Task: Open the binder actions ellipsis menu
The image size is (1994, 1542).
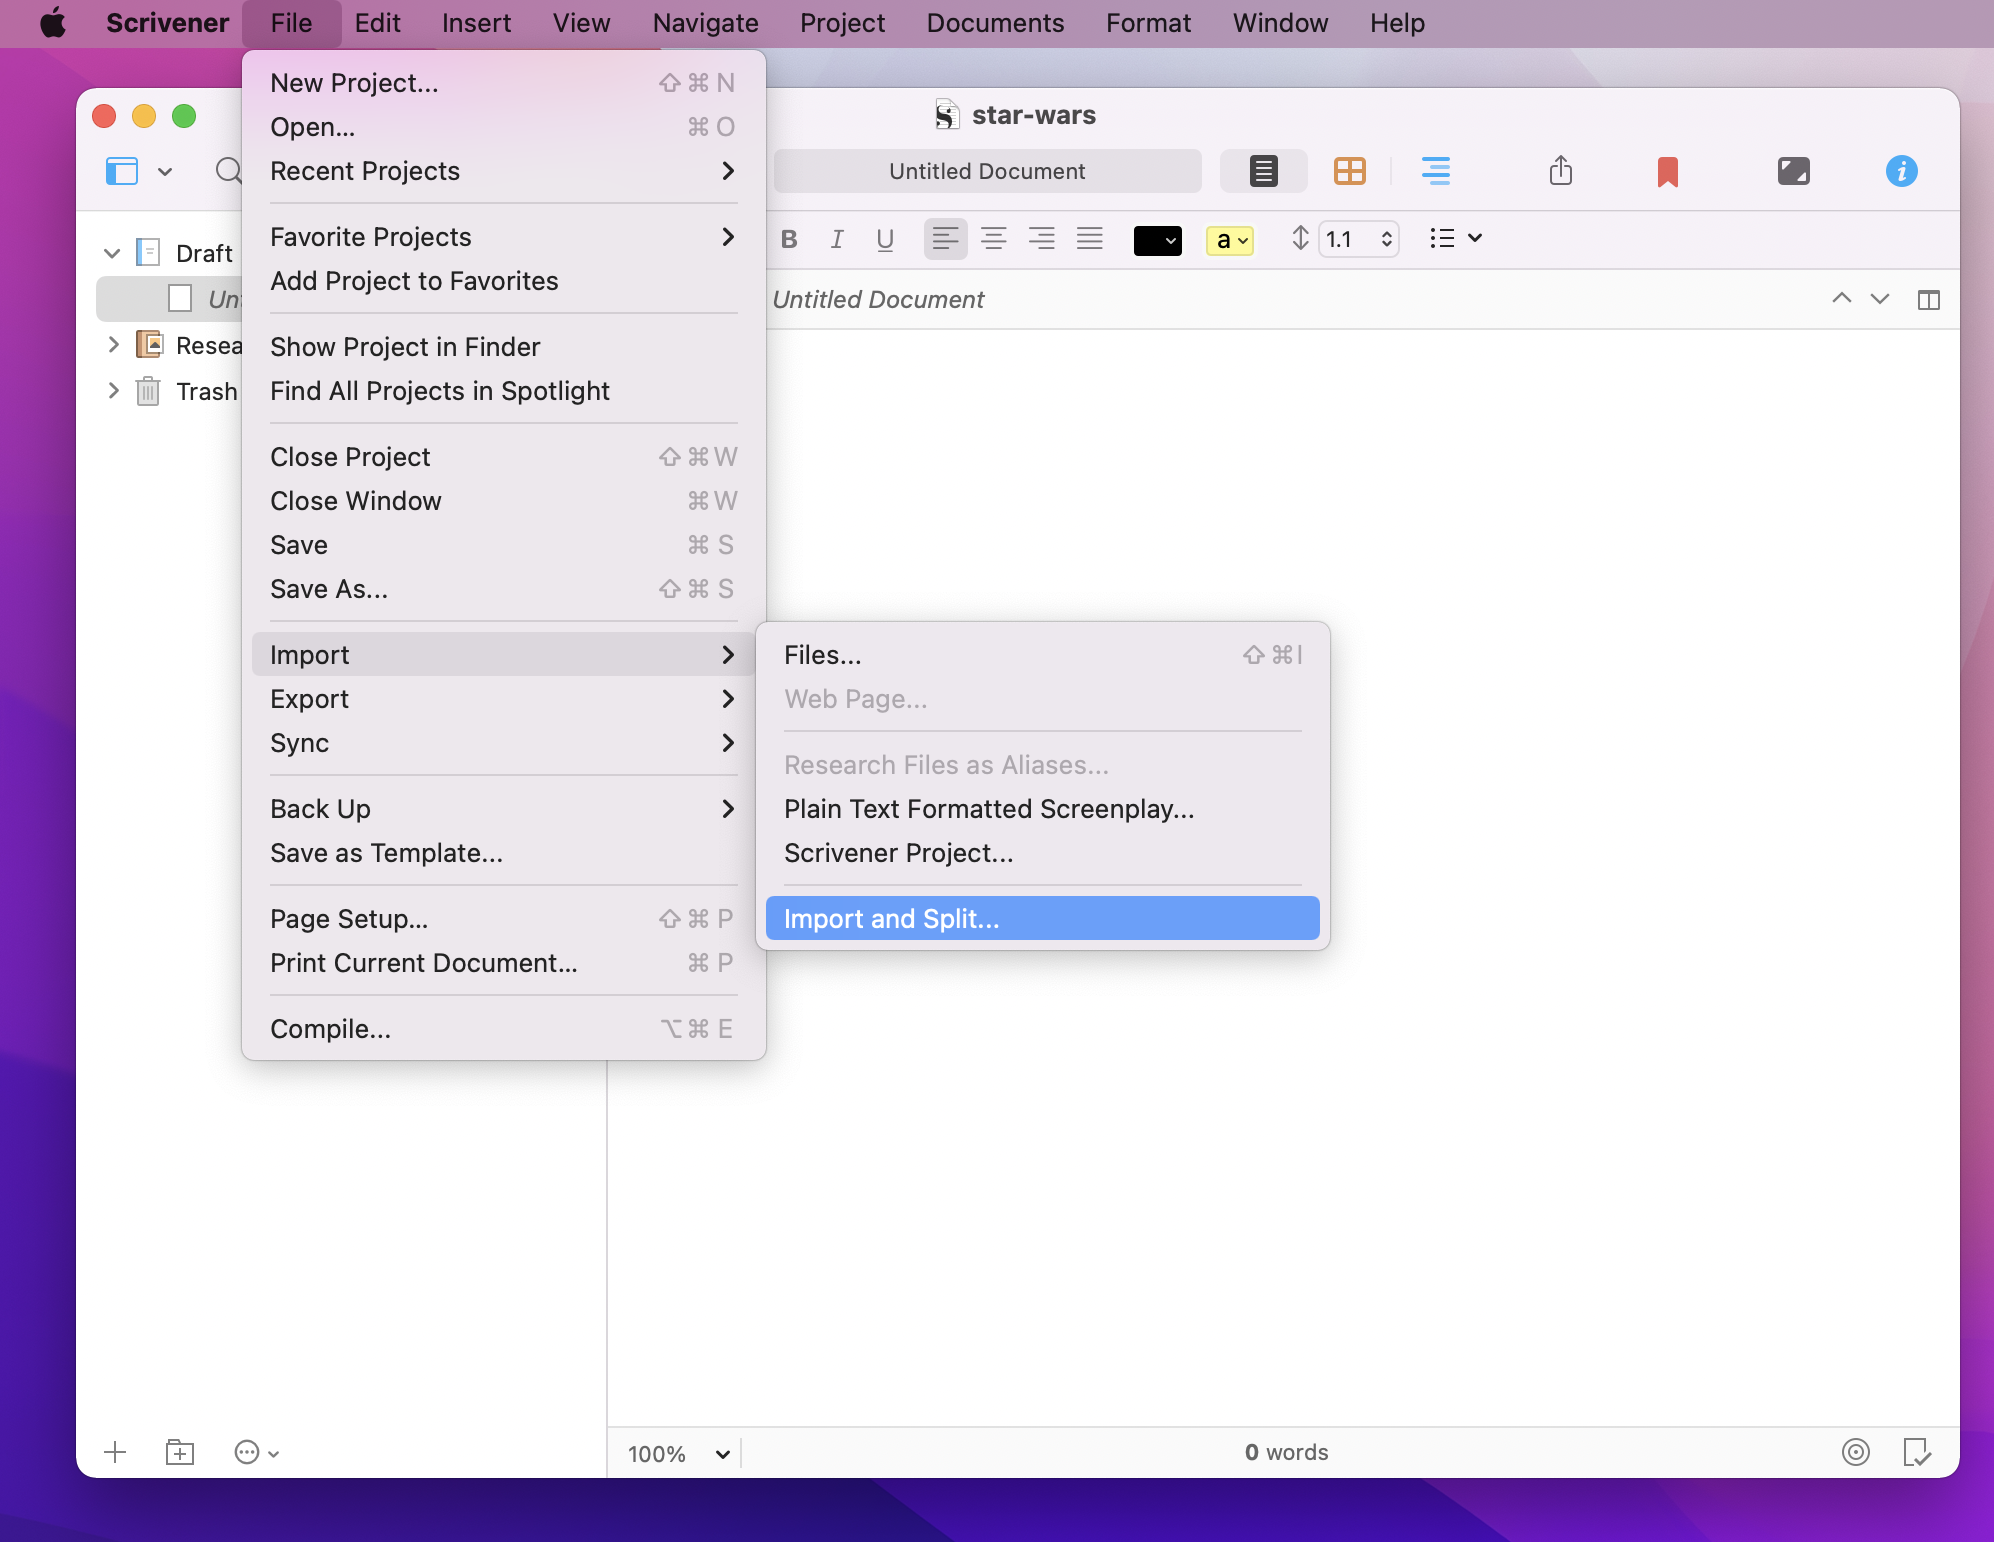Action: pos(256,1452)
